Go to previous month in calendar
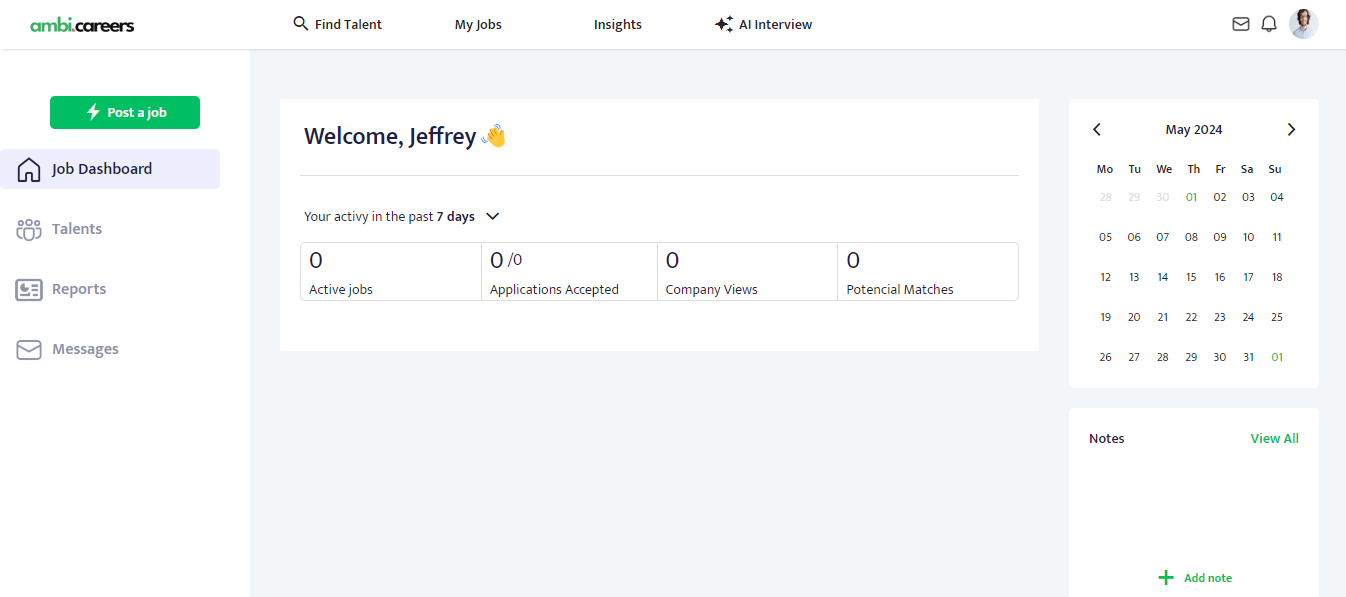 [x=1097, y=129]
